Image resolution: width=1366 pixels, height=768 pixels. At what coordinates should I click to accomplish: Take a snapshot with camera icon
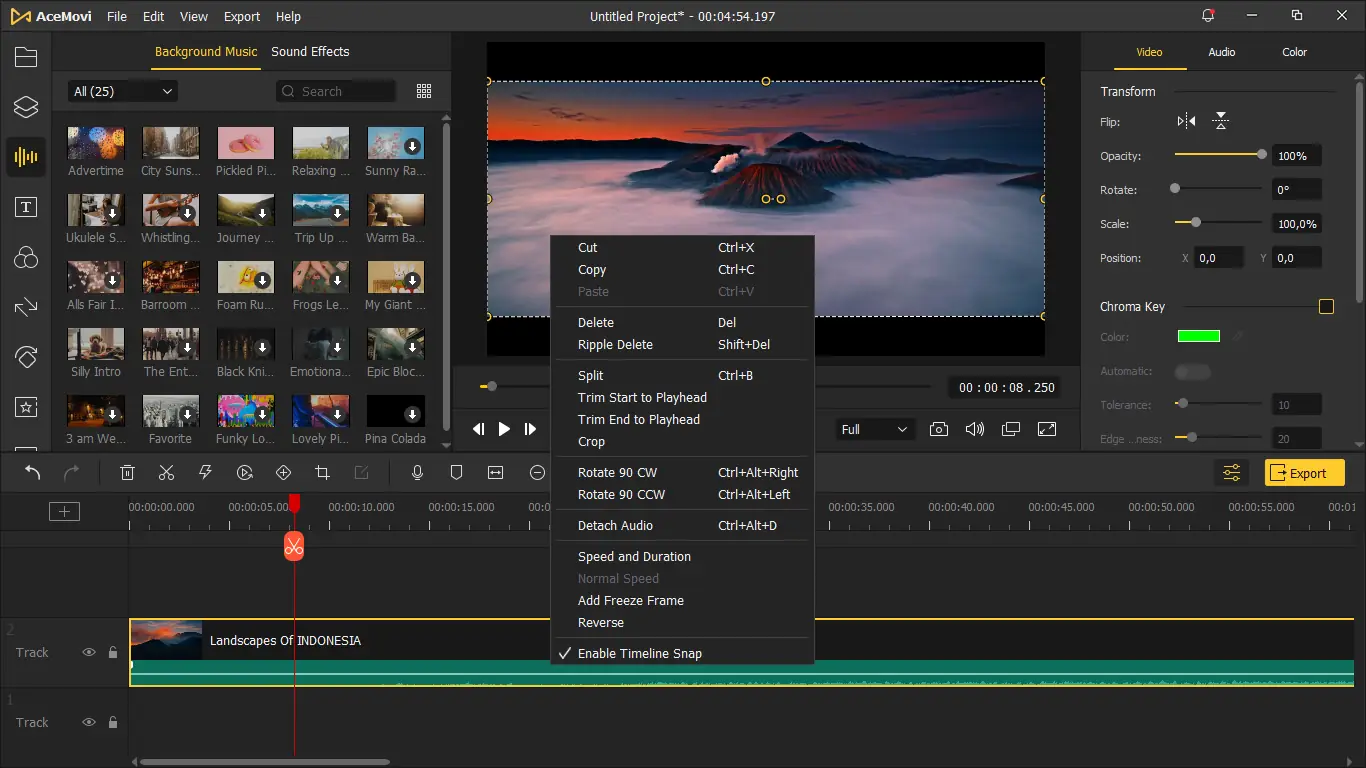pyautogui.click(x=938, y=429)
